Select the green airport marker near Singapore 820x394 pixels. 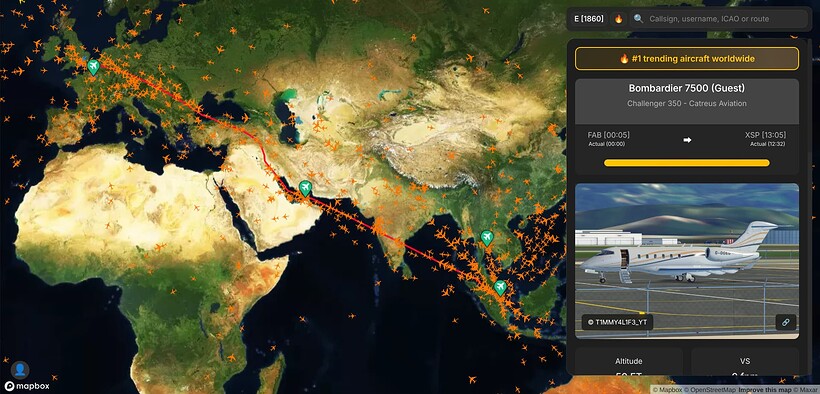(x=500, y=287)
